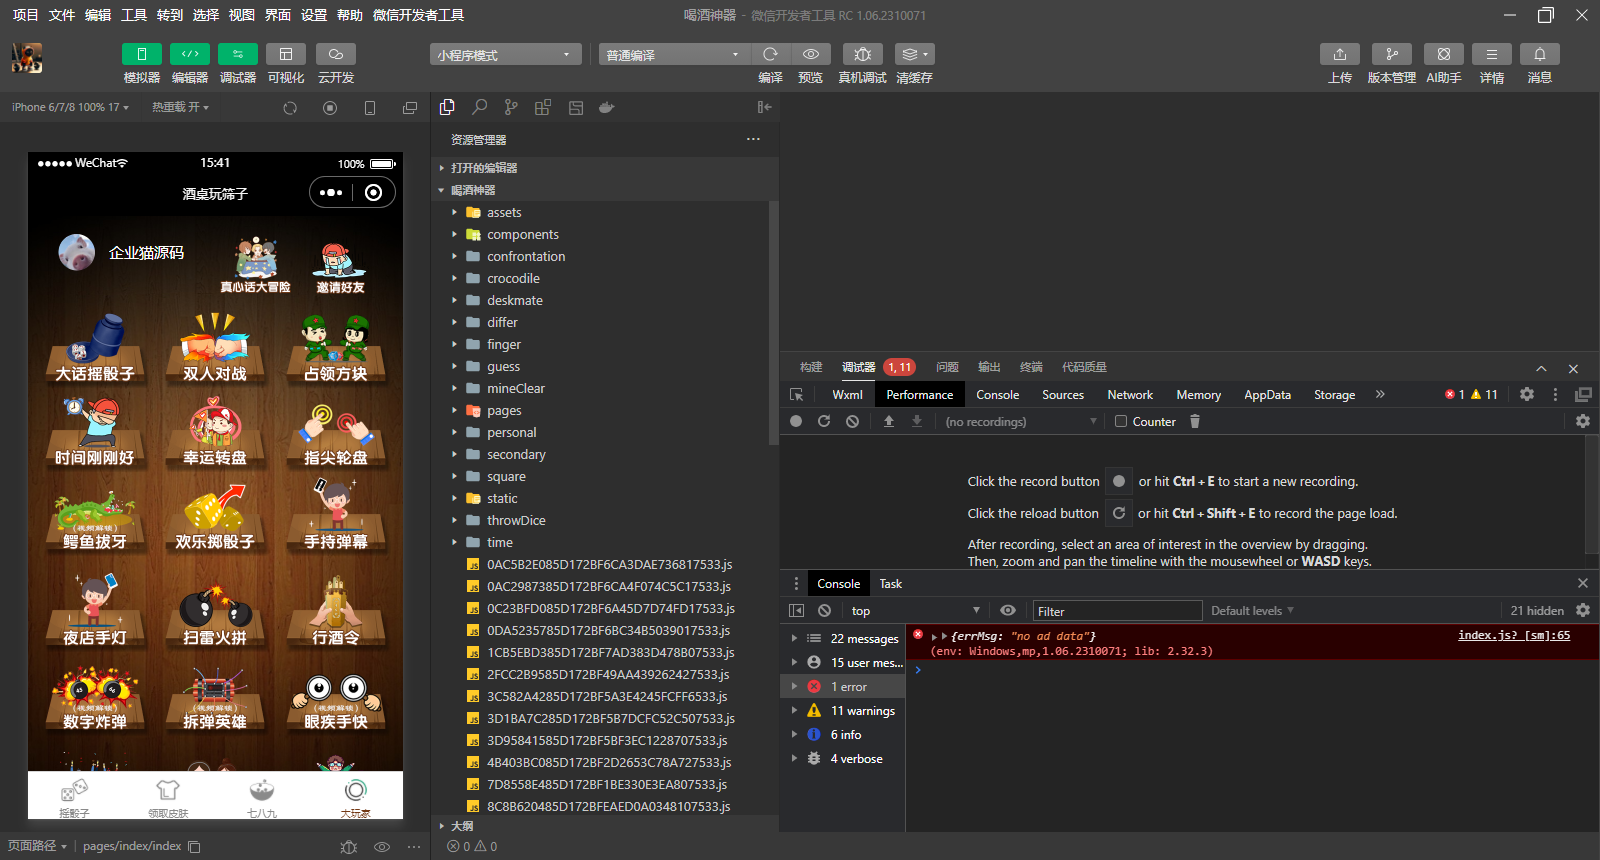Open real device debugging icon

pos(862,54)
